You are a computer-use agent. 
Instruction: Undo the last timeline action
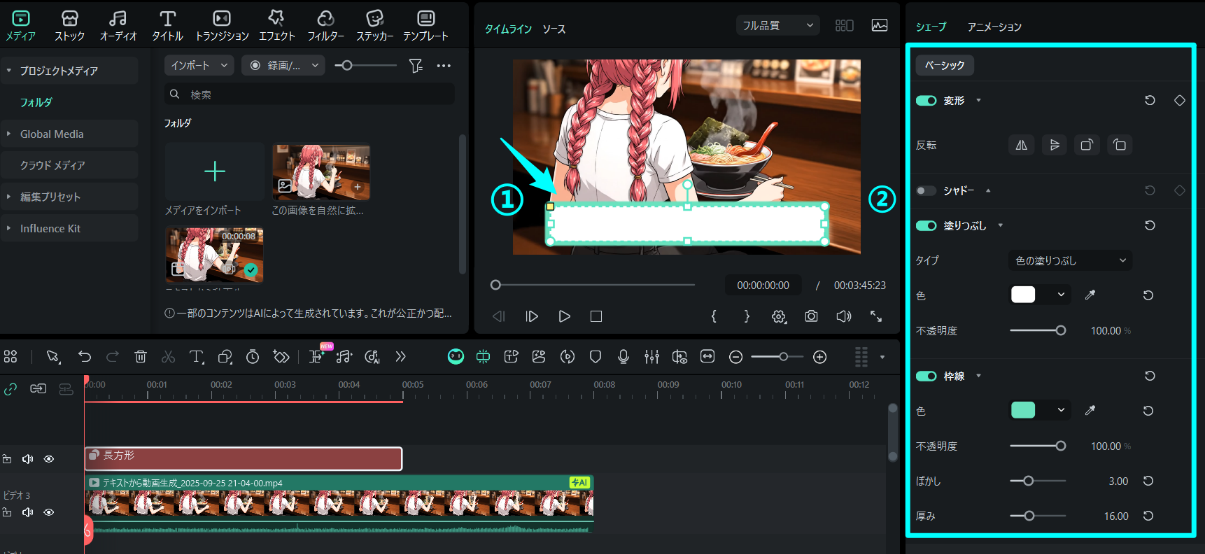[85, 357]
